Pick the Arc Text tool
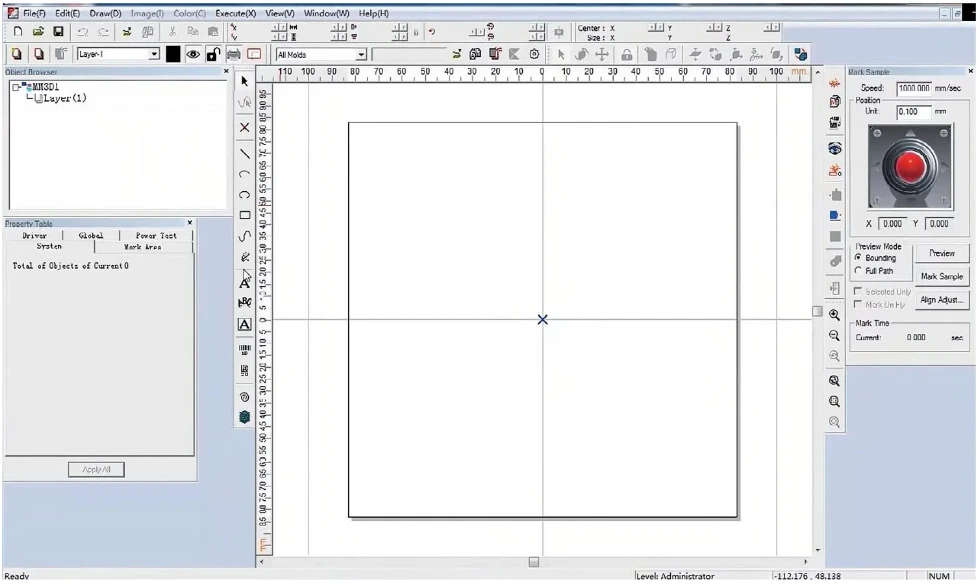The height and width of the screenshot is (587, 979). pyautogui.click(x=245, y=303)
